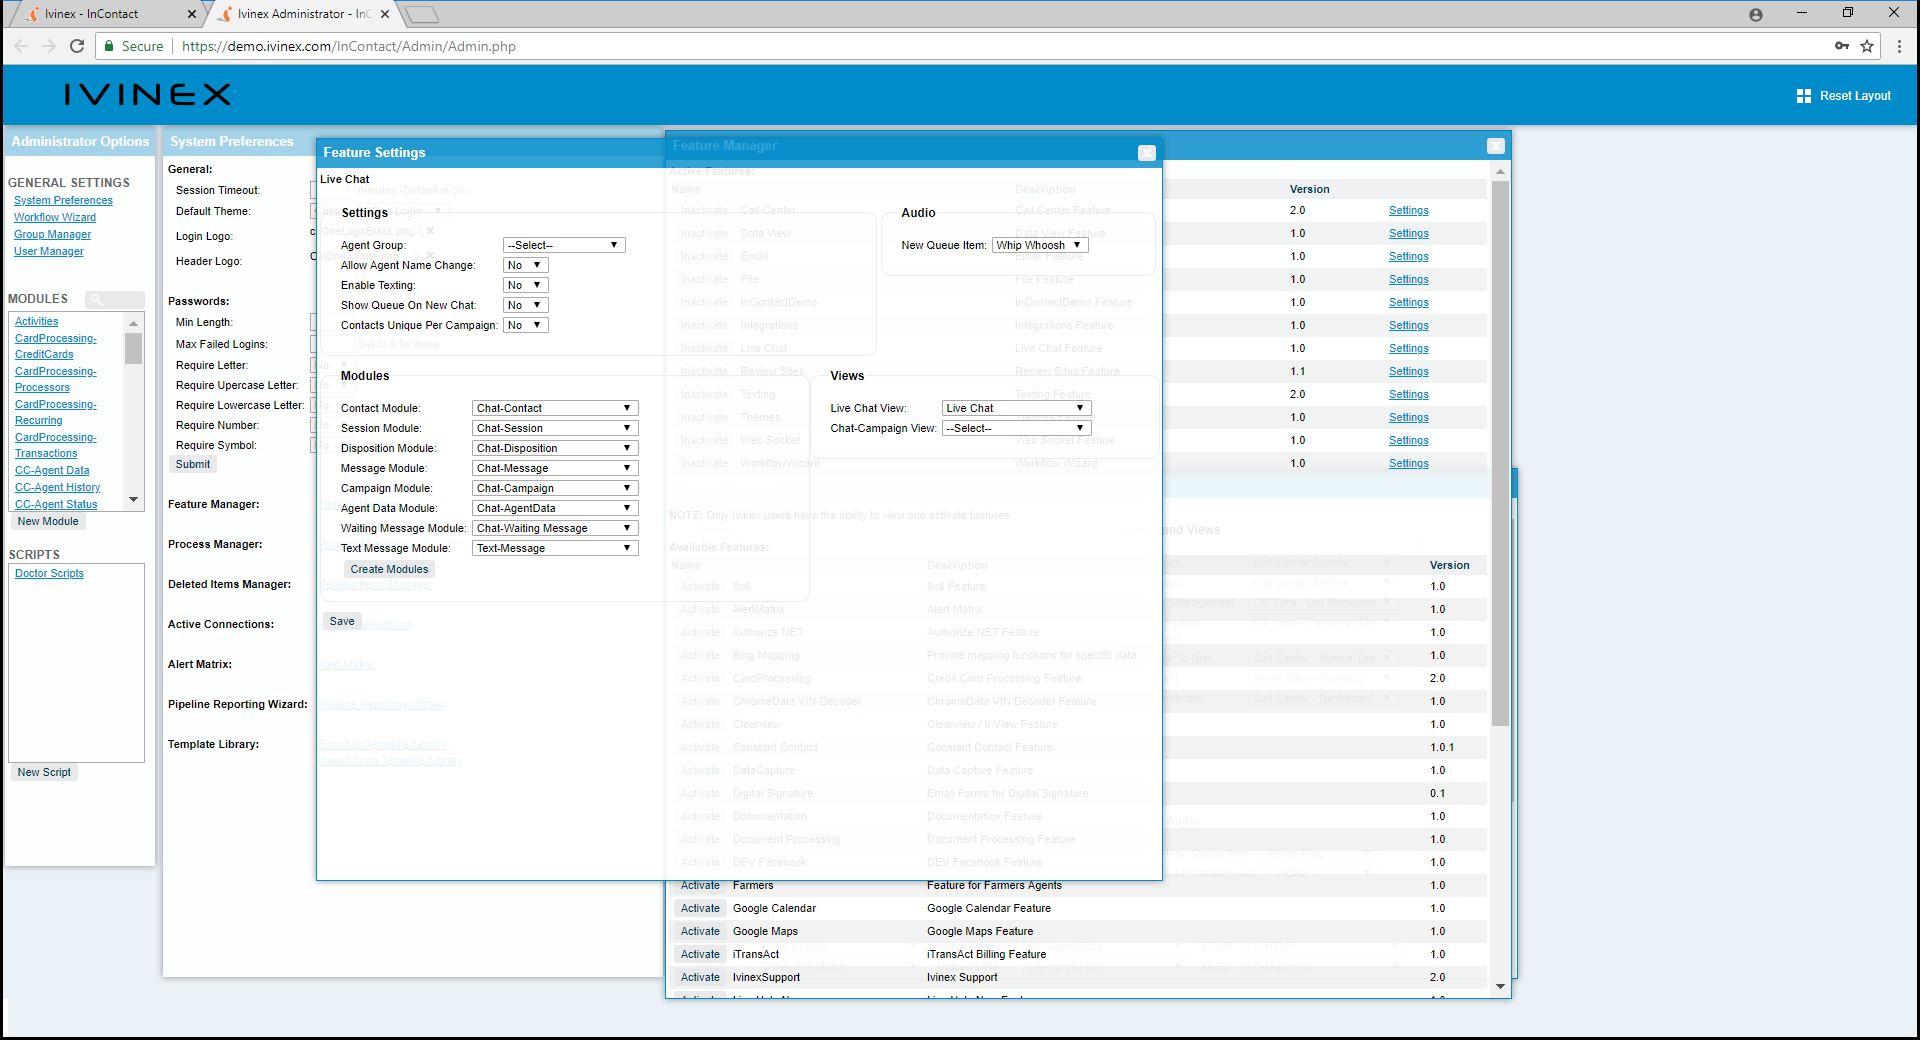
Task: Open the Text Message Module dropdown
Action: click(x=555, y=548)
